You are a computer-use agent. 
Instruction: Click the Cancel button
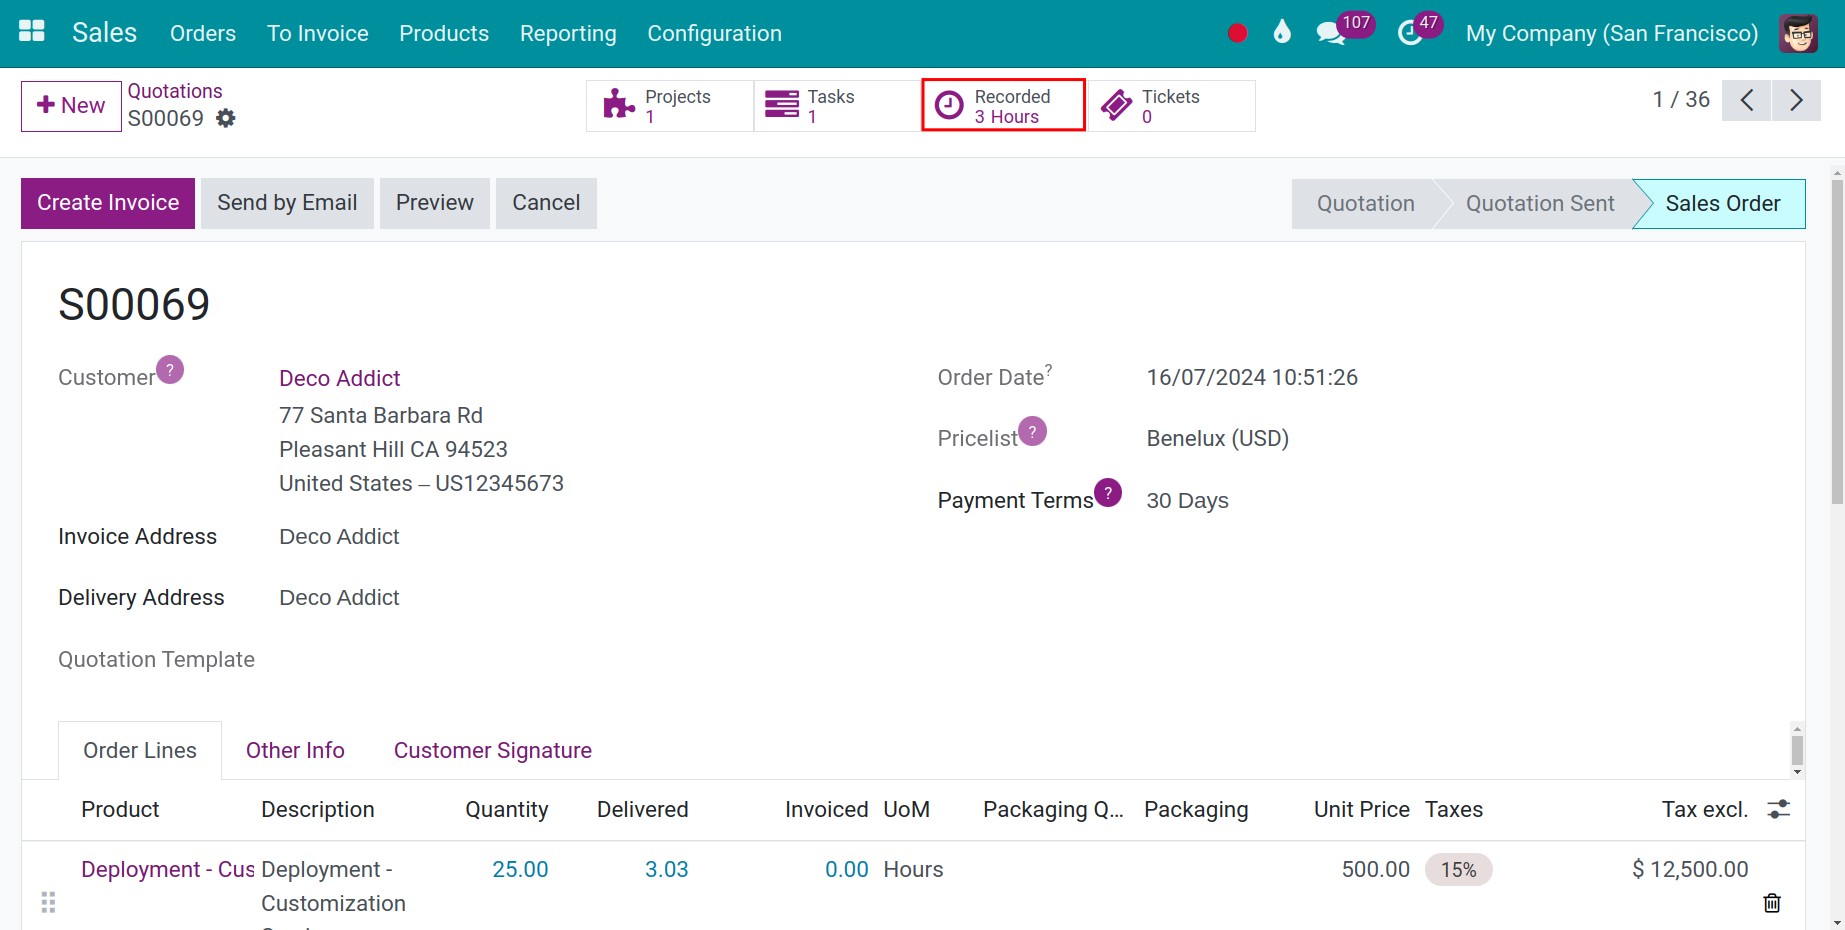pos(546,203)
